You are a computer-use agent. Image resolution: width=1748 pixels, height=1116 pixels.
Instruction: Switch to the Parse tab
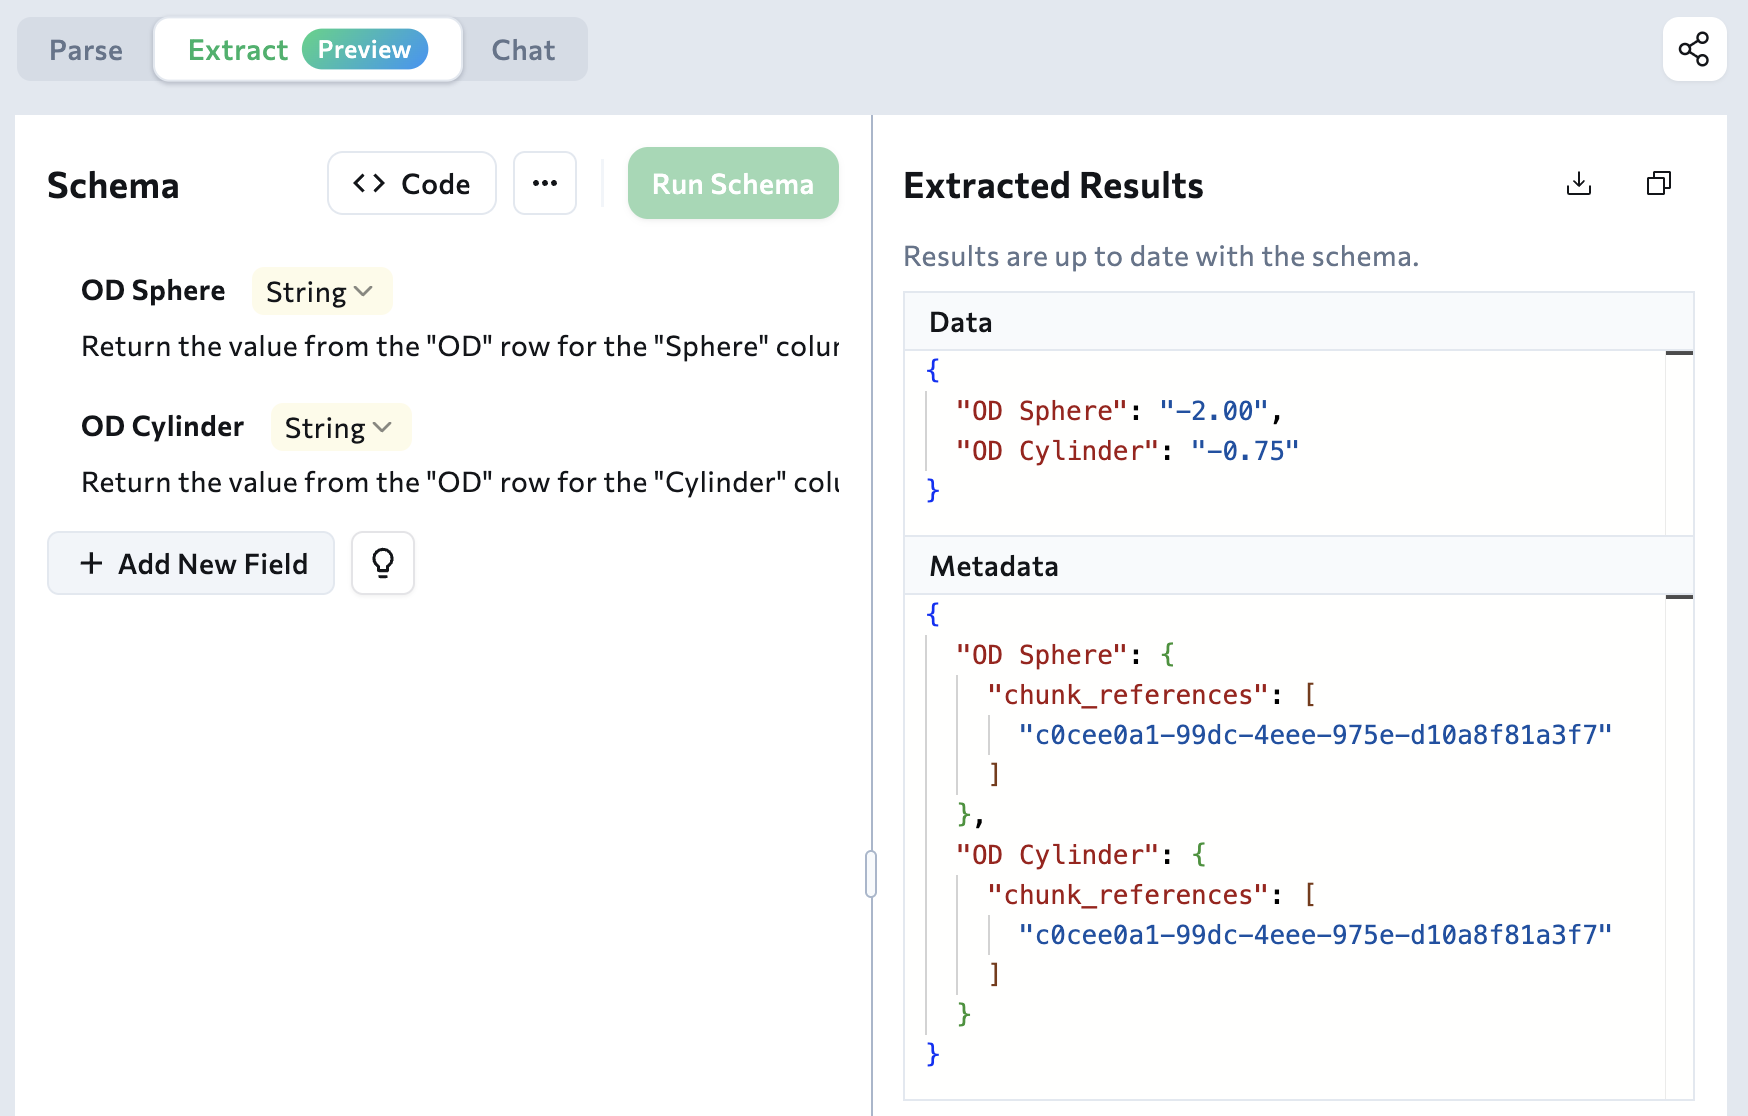pos(86,49)
